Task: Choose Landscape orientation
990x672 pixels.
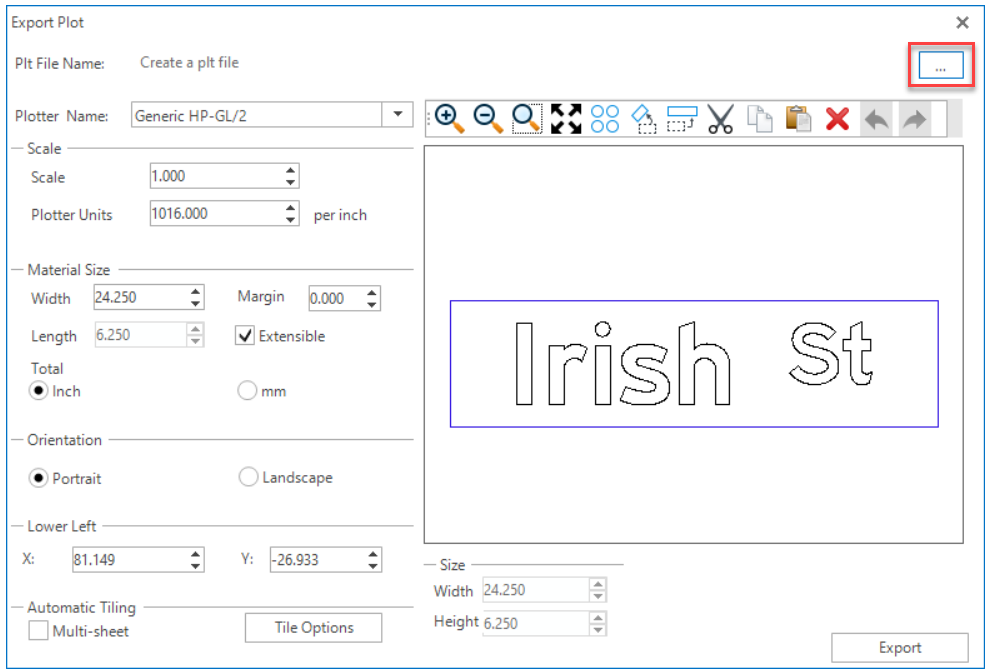Action: [x=248, y=477]
